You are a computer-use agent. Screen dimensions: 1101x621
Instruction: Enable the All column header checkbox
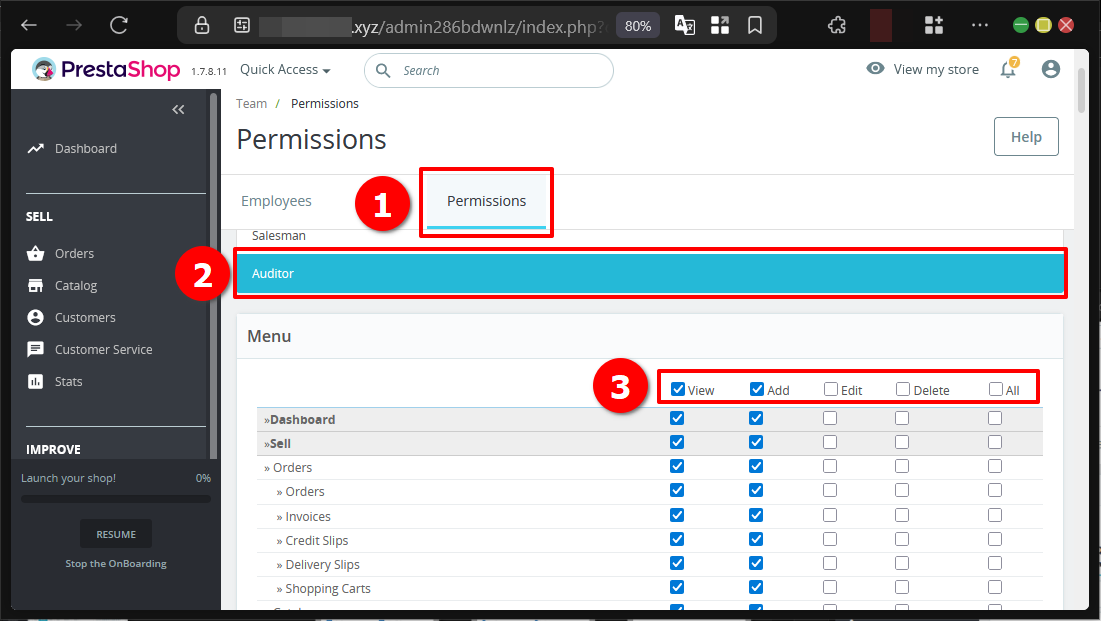point(995,390)
